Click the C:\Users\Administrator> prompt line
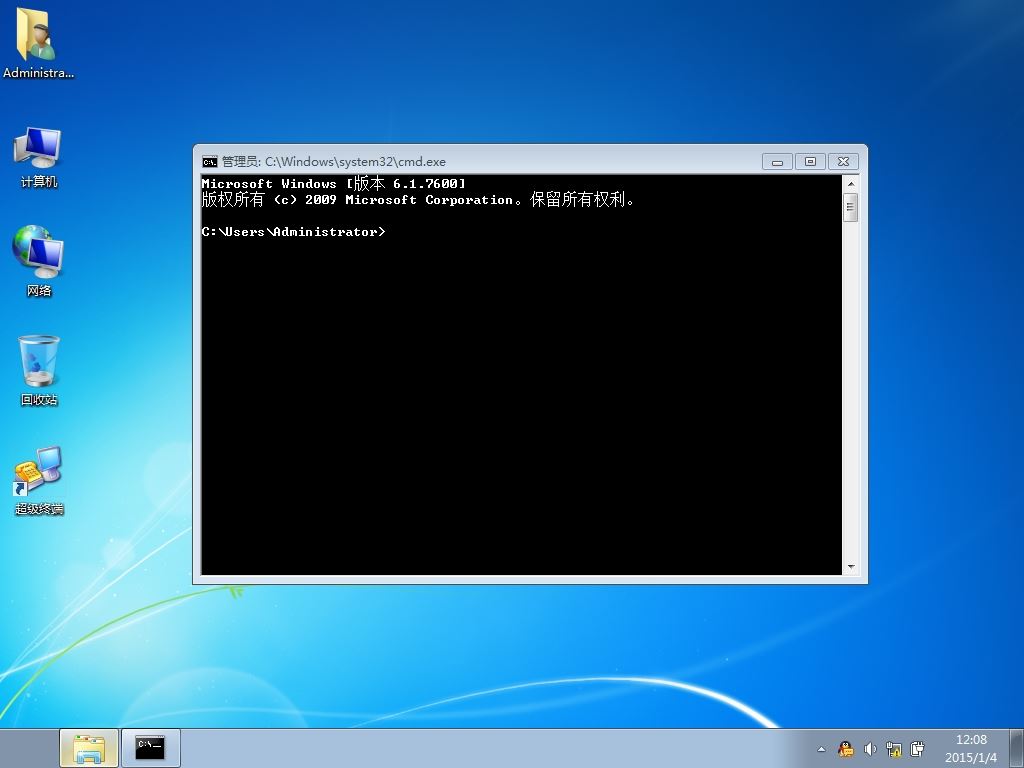Screen dimensions: 1024x768 (293, 232)
